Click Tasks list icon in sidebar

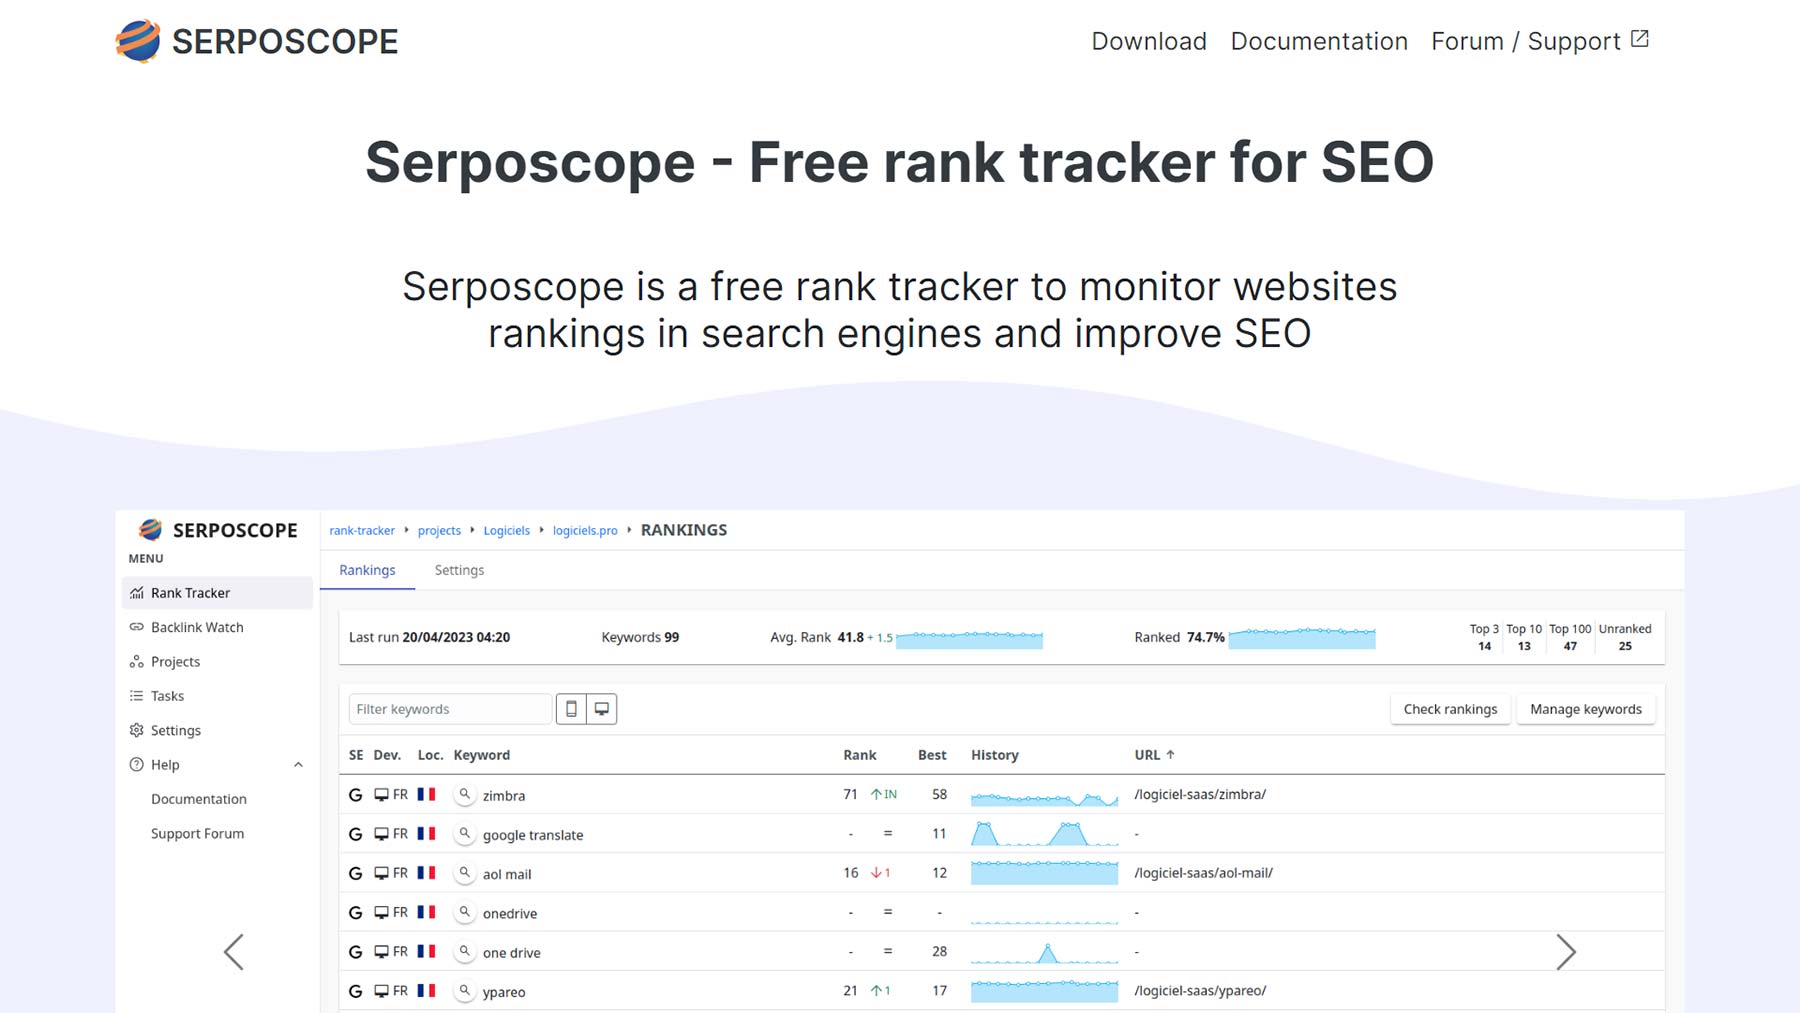[x=137, y=696]
